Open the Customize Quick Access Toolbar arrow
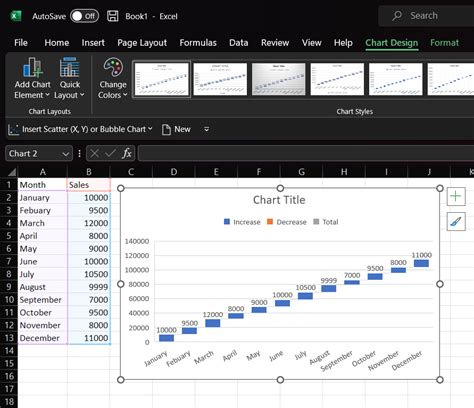 pyautogui.click(x=207, y=129)
